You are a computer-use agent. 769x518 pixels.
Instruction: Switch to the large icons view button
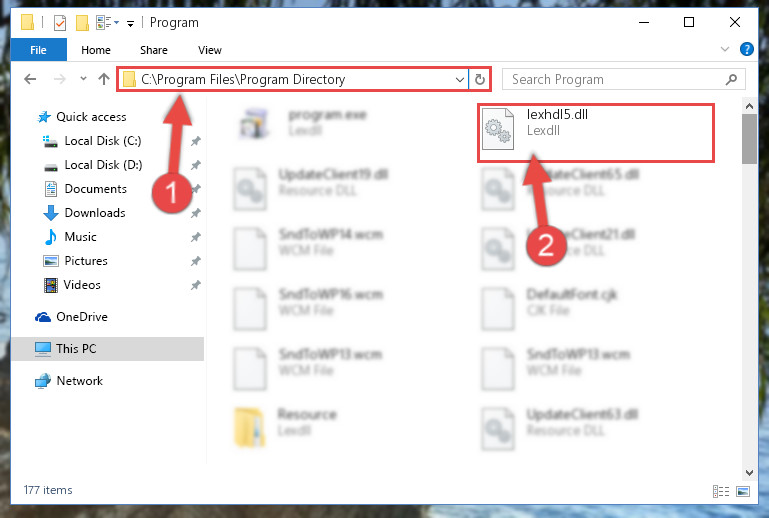(x=743, y=491)
